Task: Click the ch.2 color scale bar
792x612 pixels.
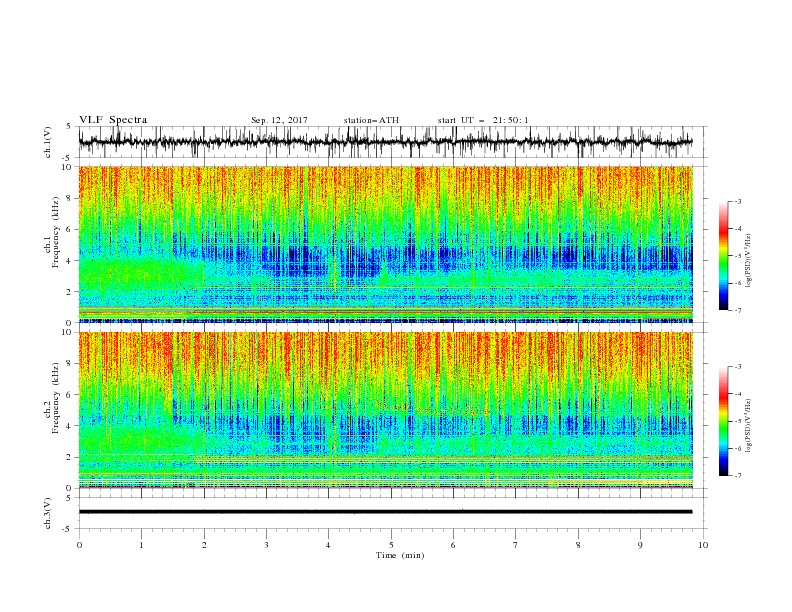Action: pos(723,421)
